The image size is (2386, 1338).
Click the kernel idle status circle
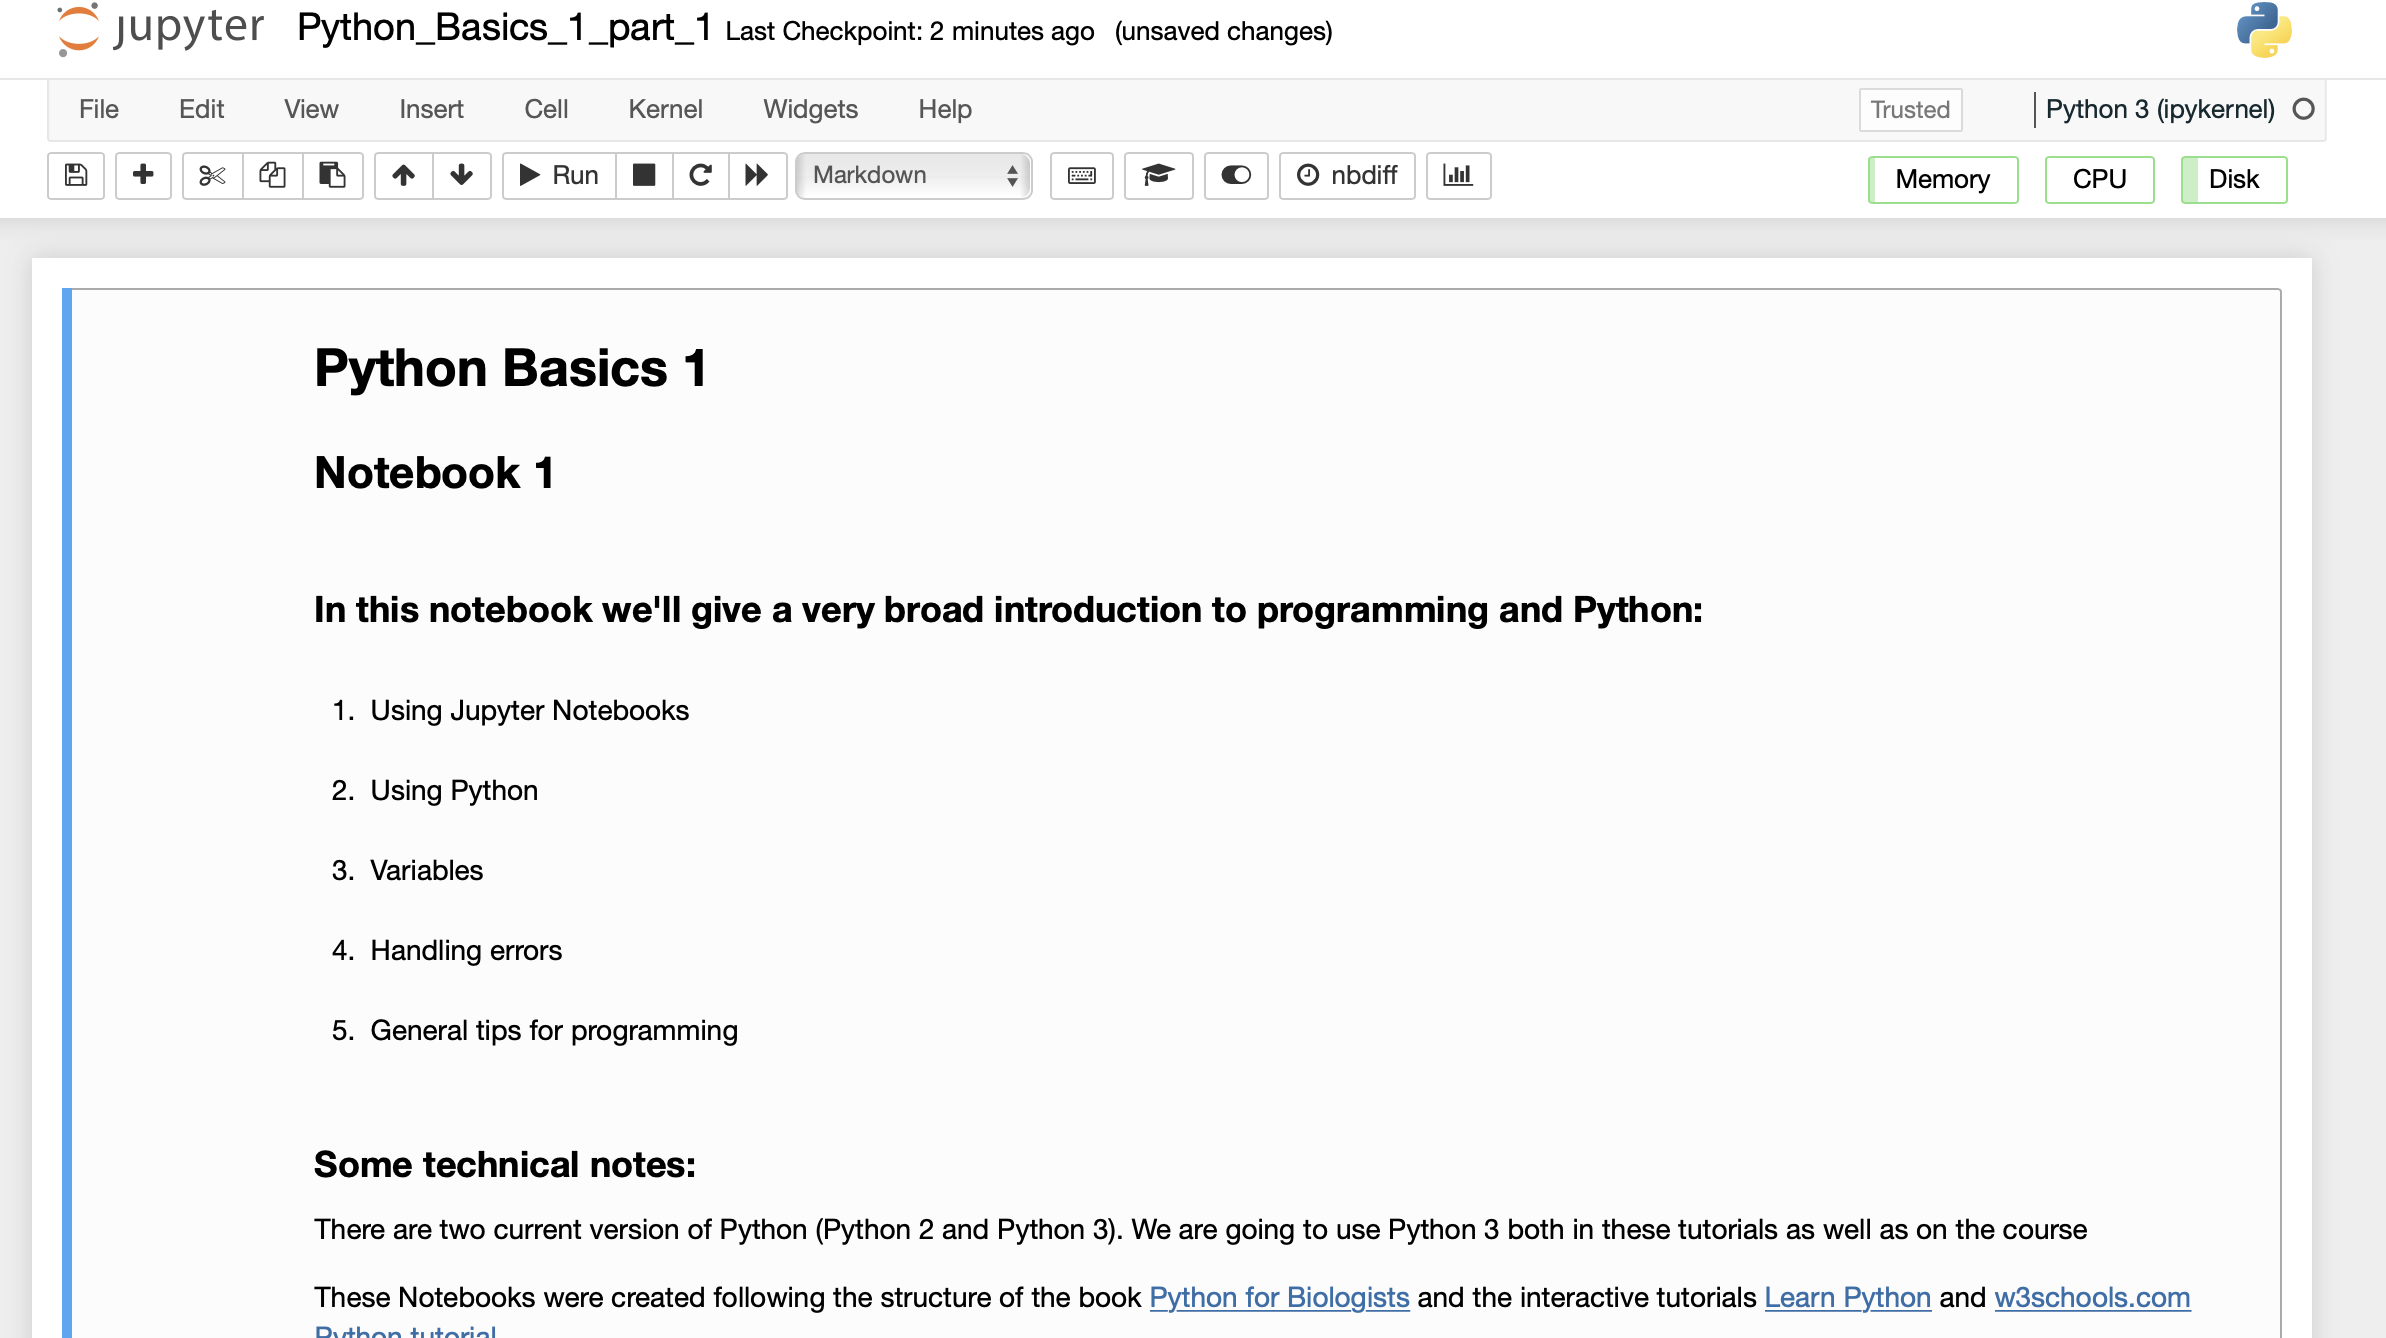pos(2304,109)
